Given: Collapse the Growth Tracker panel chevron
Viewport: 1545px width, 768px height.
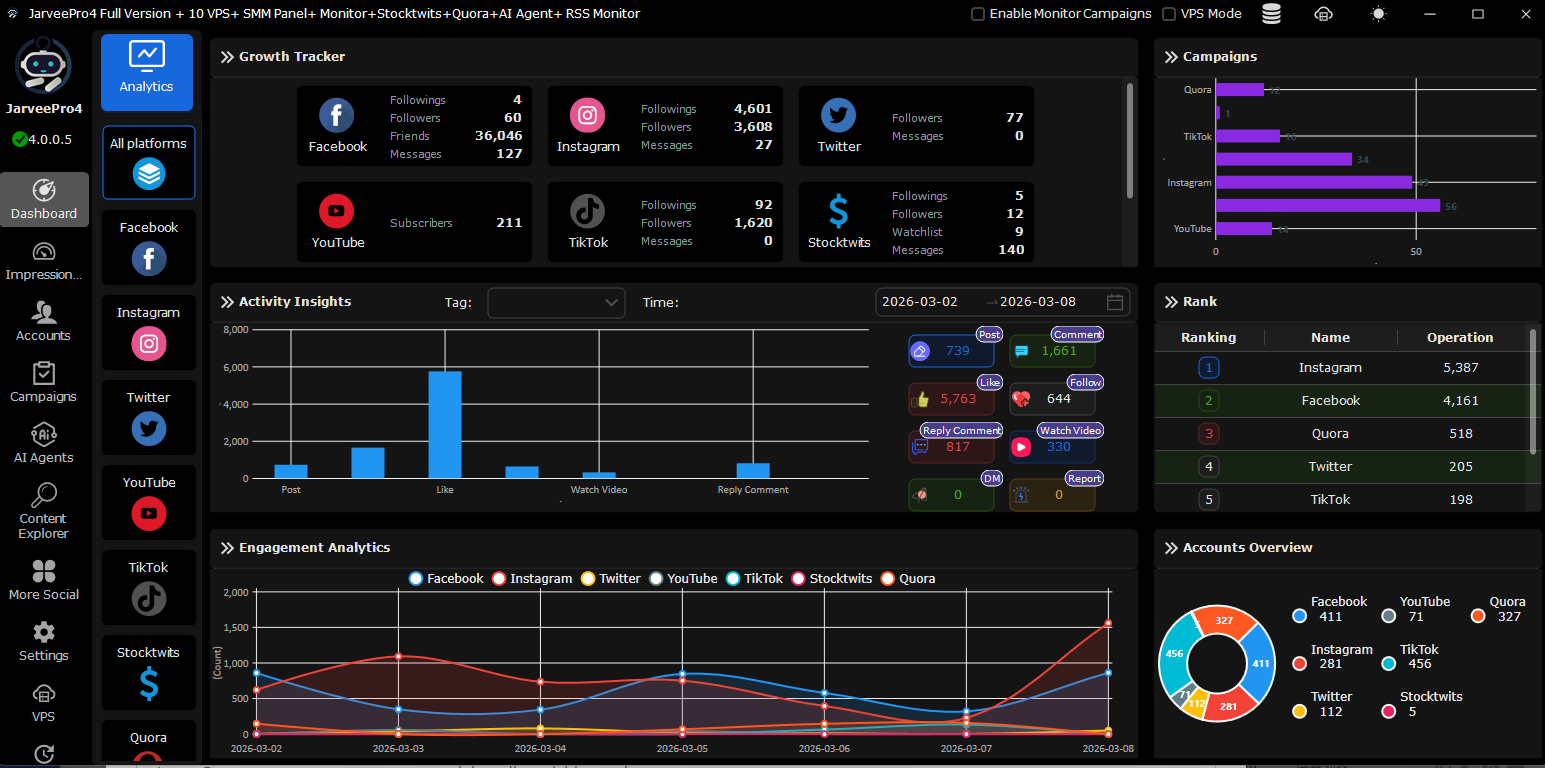Looking at the screenshot, I should pyautogui.click(x=227, y=57).
